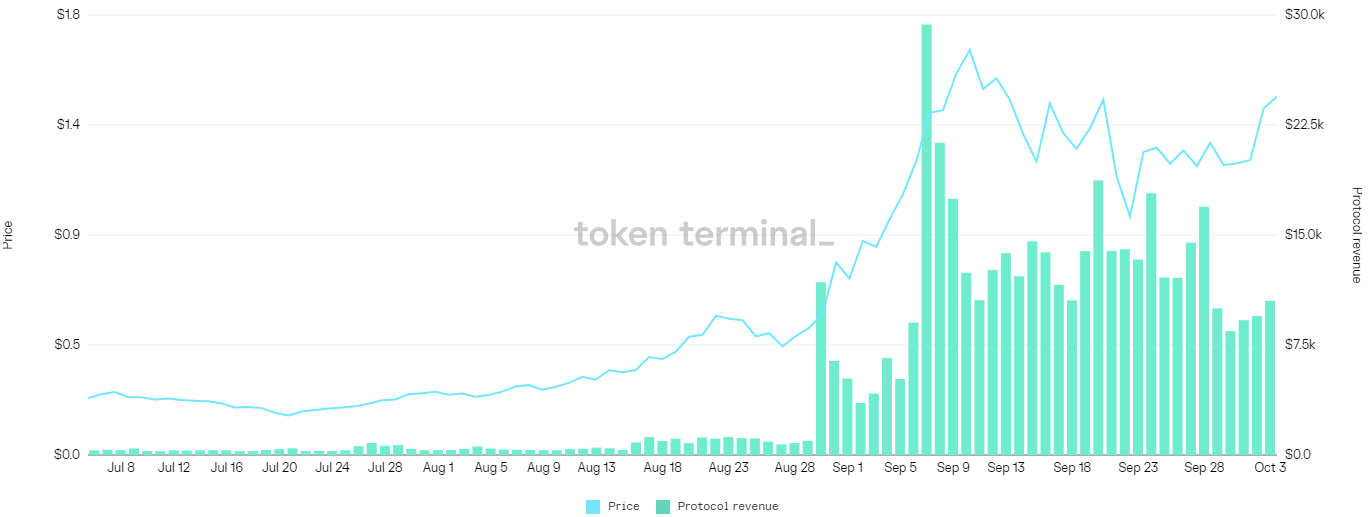
Task: Click the green Protocol revenue legend swatch
Action: point(663,506)
